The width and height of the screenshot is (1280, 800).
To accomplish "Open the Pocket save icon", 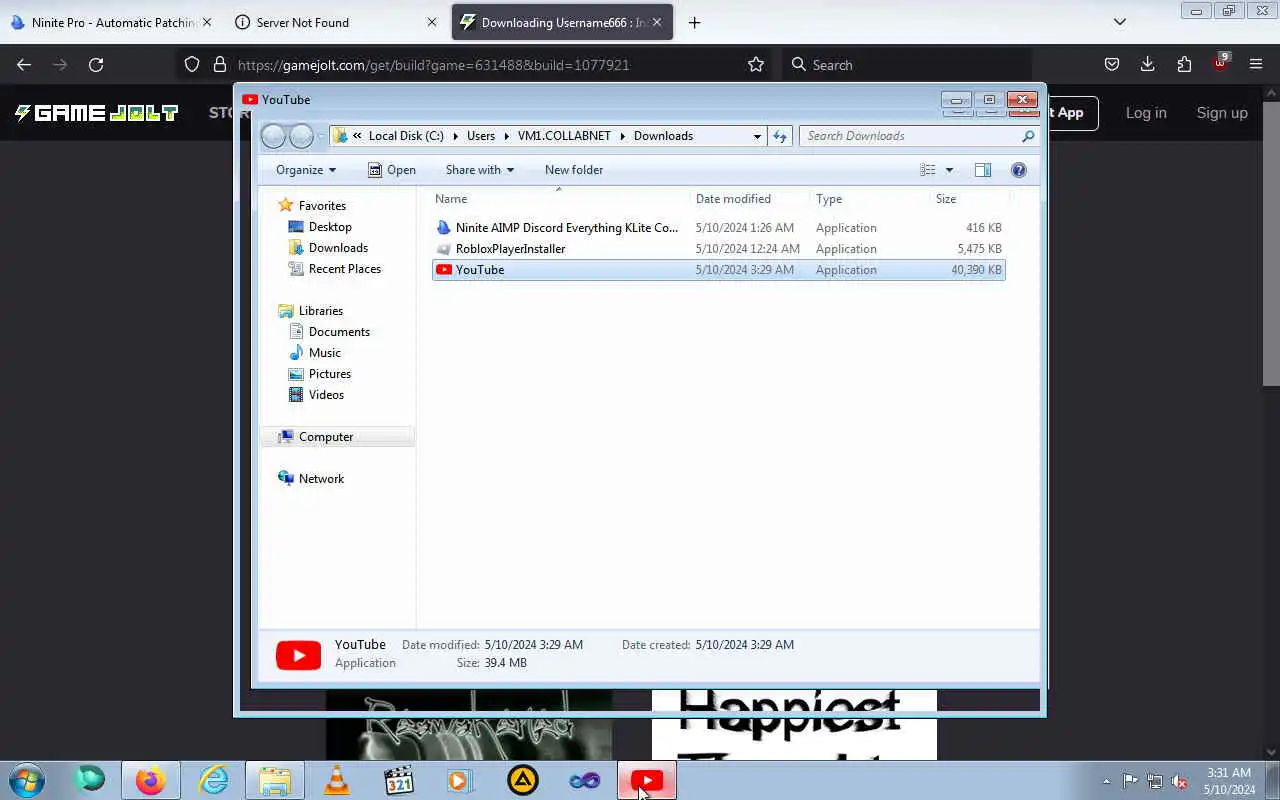I will pos(1112,64).
